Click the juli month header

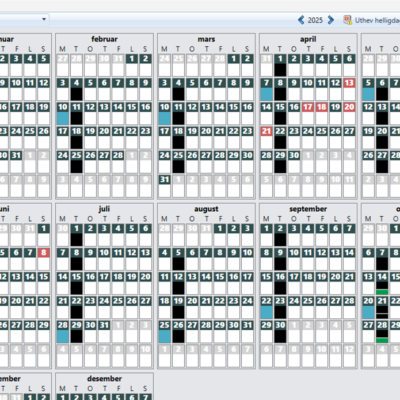click(104, 209)
